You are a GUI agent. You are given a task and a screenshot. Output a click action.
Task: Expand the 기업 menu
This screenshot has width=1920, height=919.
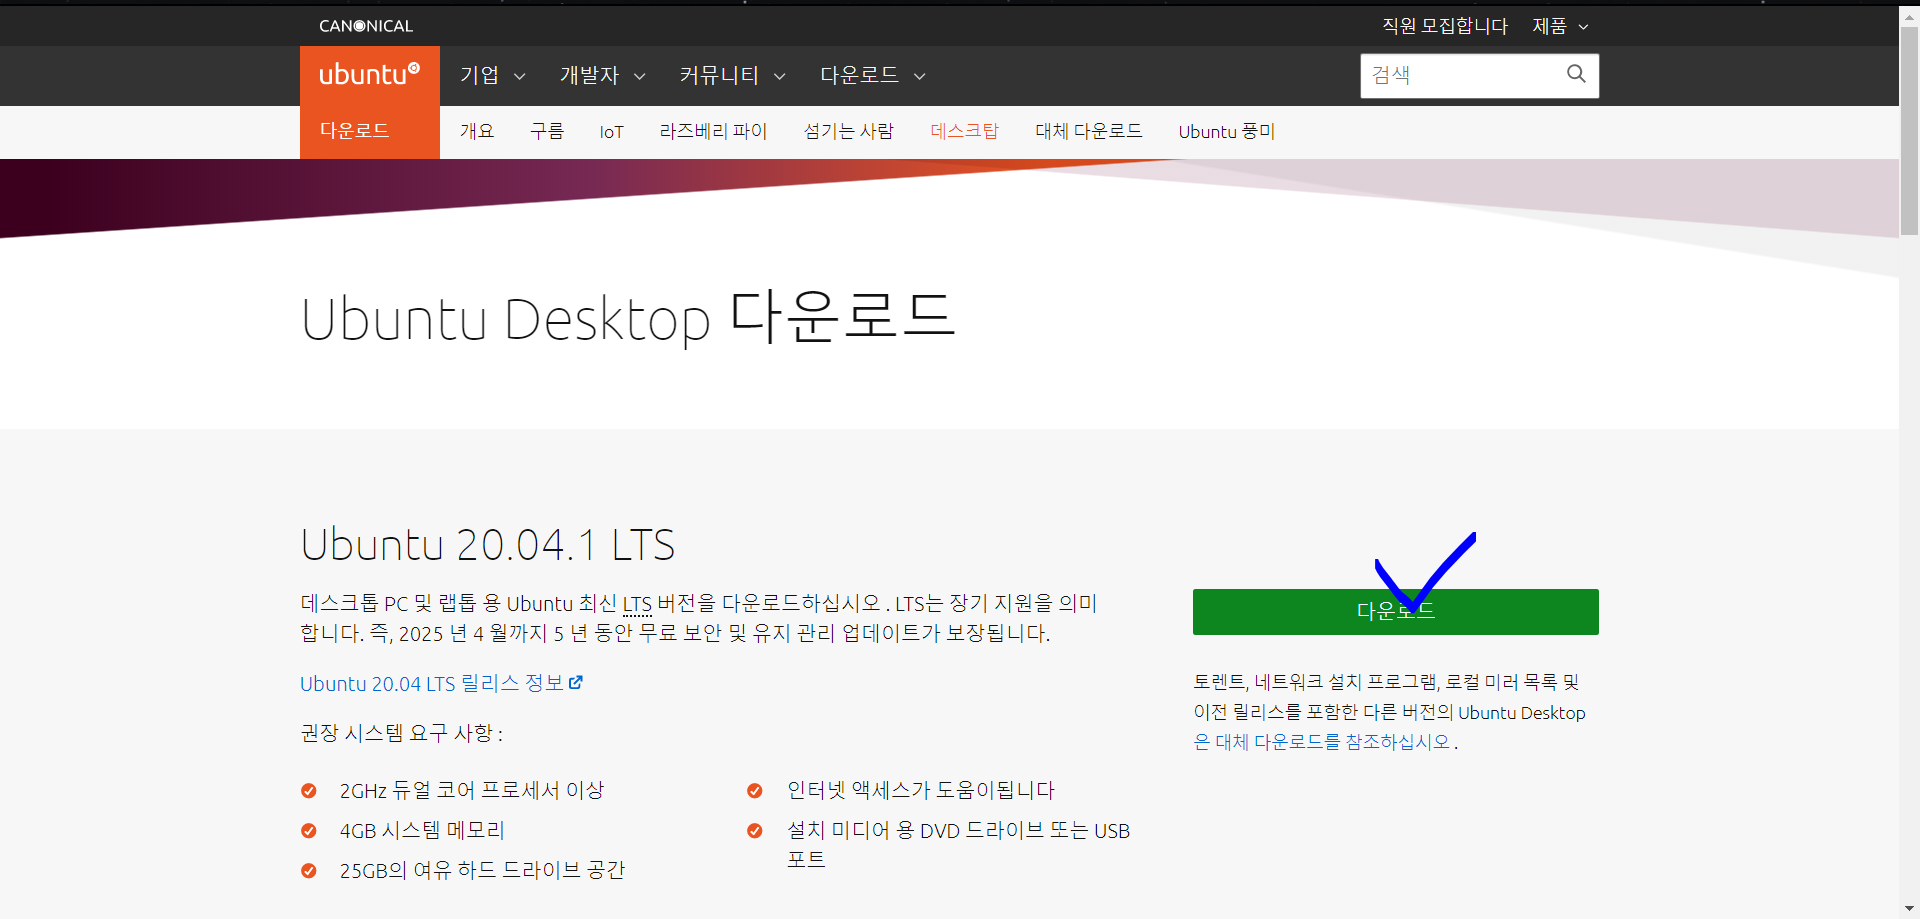click(492, 75)
